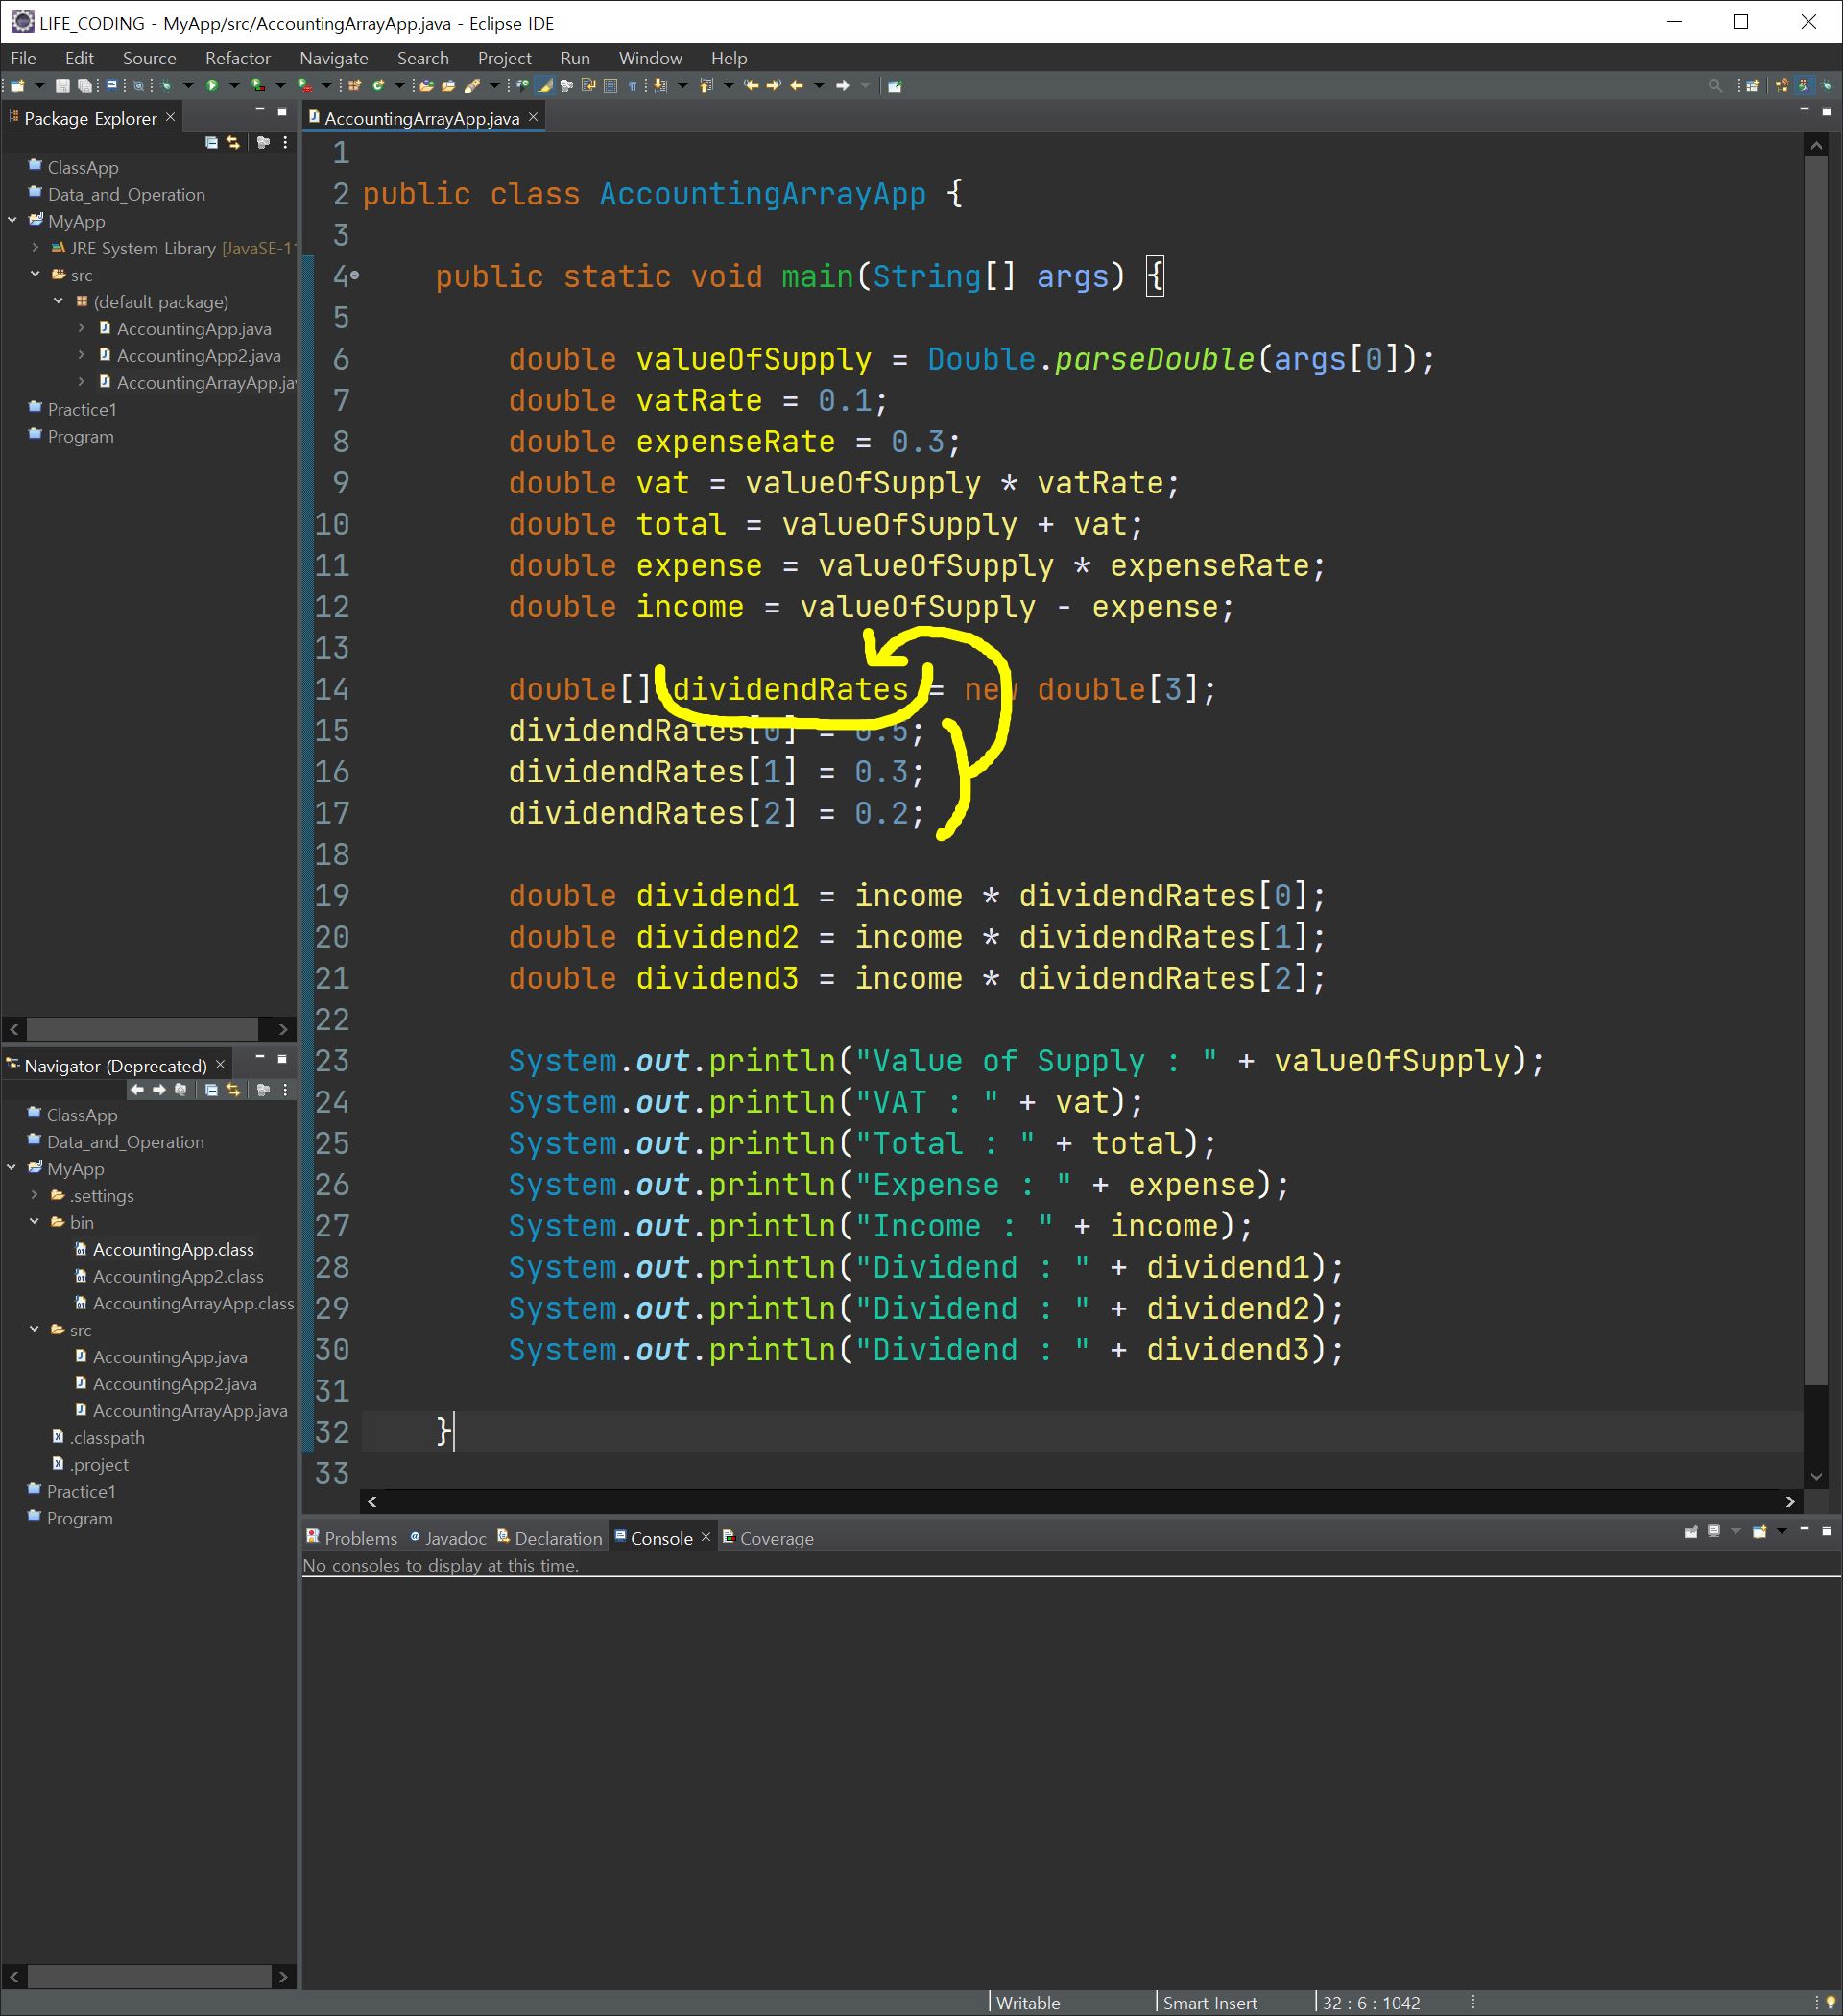Click the Debug bug icon in toolbar
1843x2016 pixels.
click(166, 86)
